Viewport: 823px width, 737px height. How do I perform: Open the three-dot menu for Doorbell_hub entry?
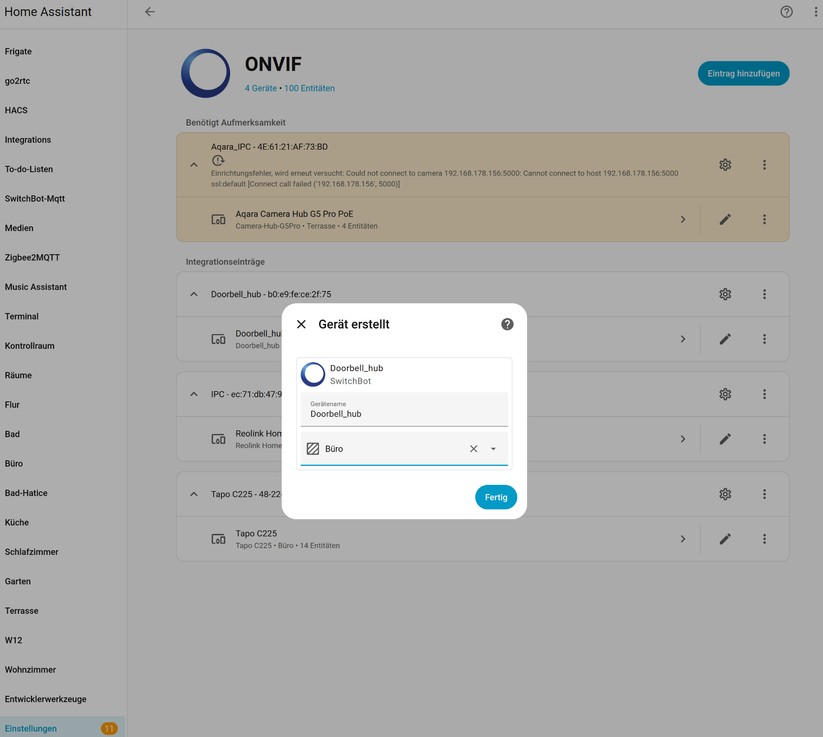tap(763, 293)
